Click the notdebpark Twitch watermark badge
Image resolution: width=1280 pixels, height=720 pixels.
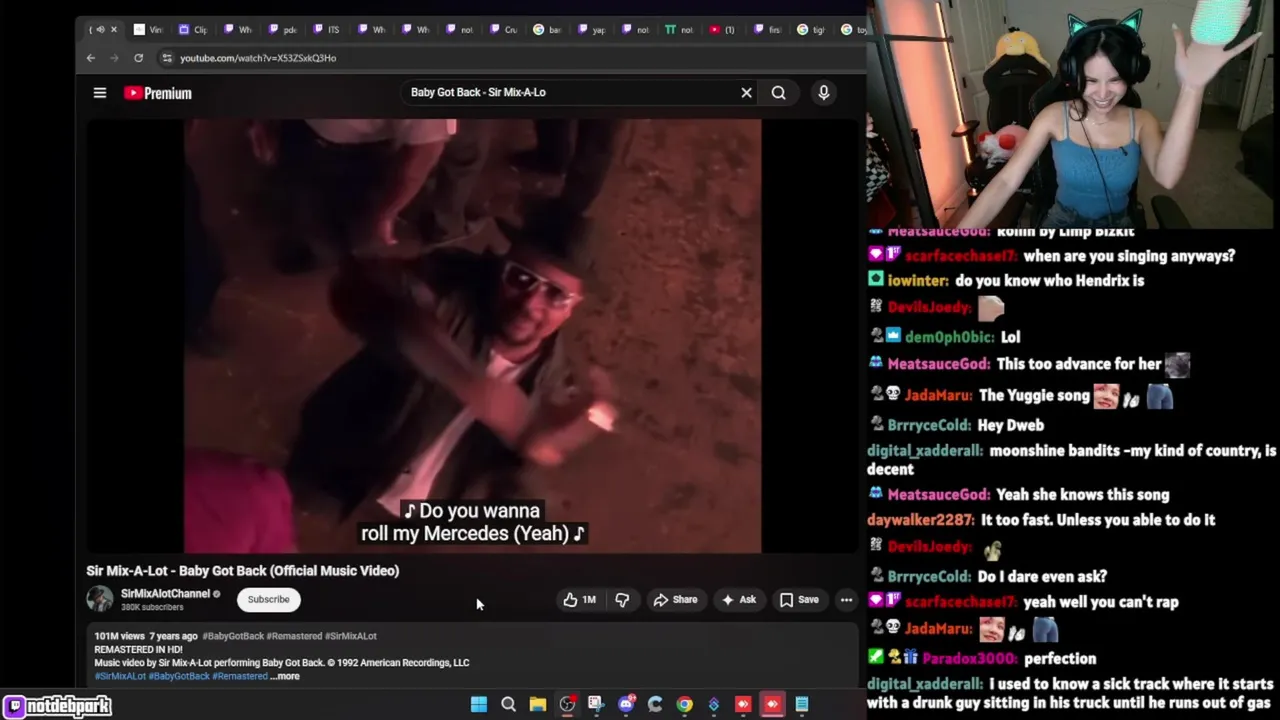57,706
